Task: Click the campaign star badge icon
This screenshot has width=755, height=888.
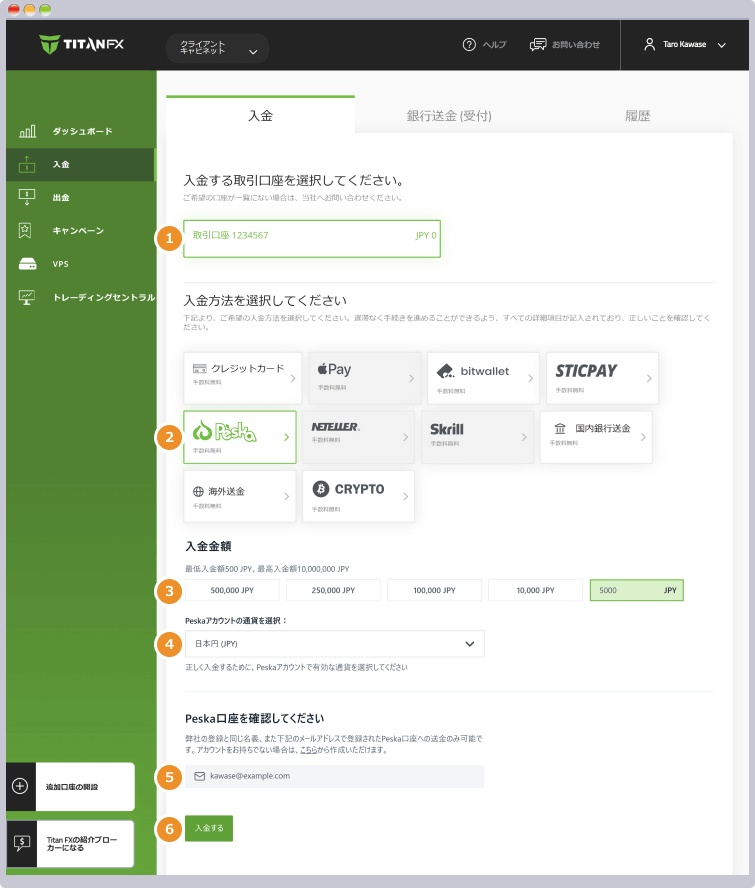Action: pyautogui.click(x=25, y=230)
